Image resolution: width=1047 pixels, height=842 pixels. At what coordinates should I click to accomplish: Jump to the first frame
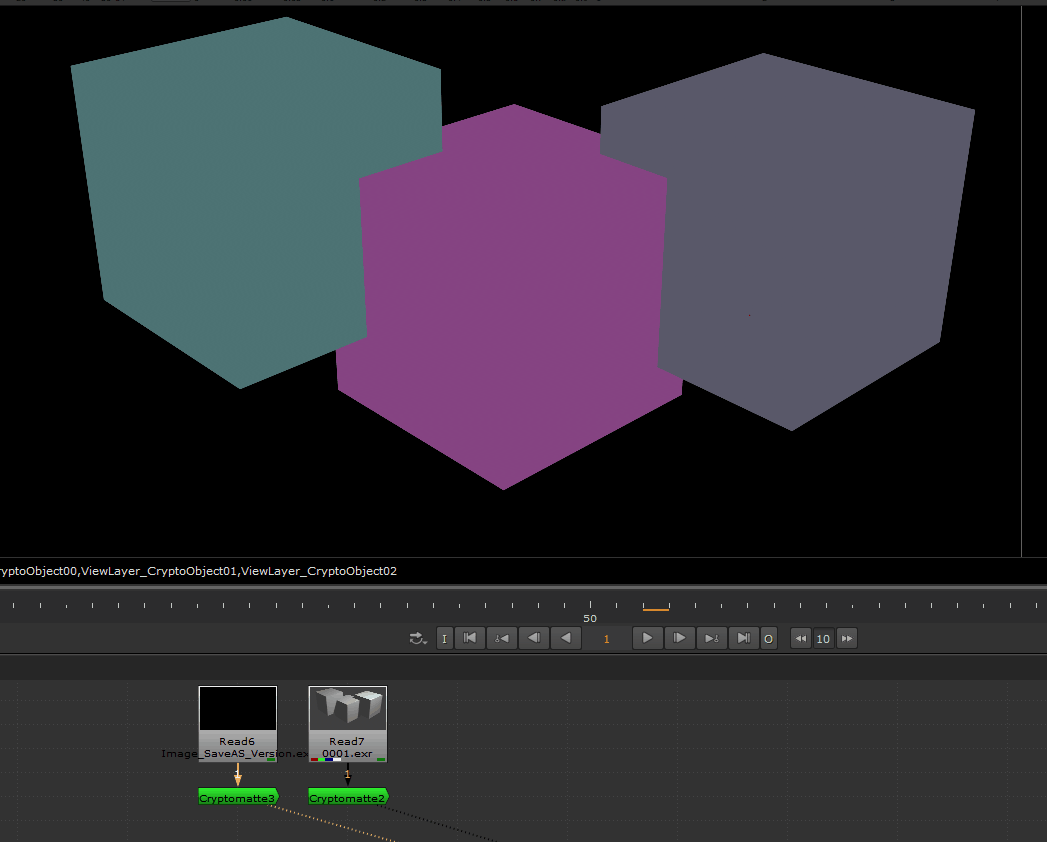(x=470, y=638)
